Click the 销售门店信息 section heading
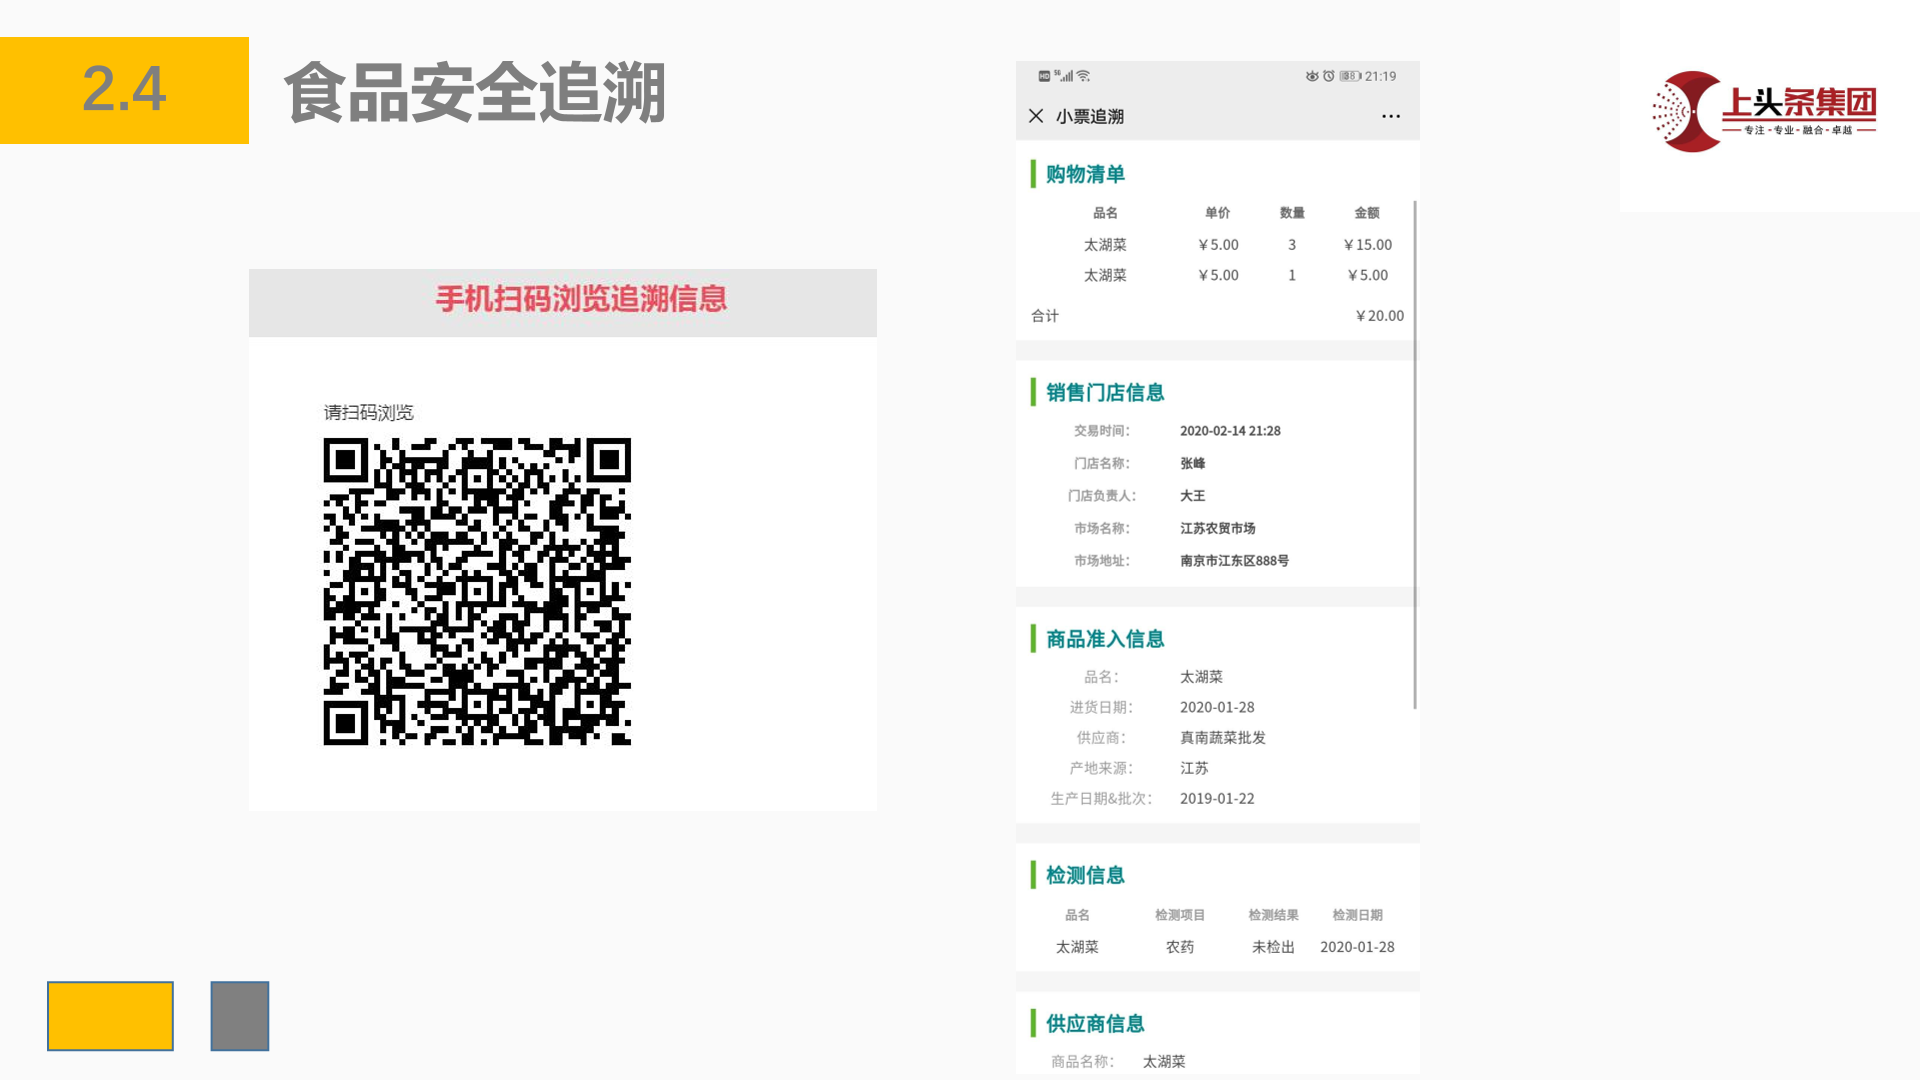This screenshot has height=1080, width=1920. click(x=1105, y=392)
